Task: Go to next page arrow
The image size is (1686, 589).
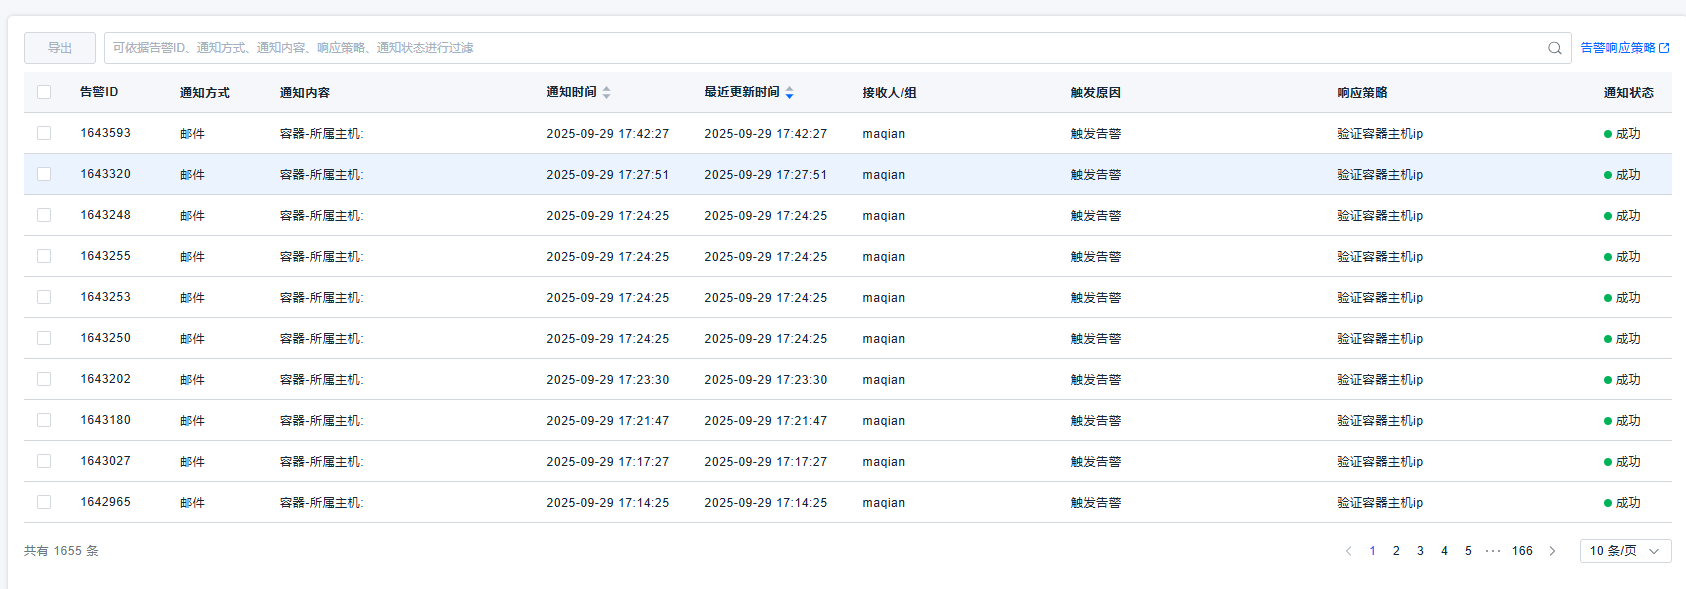Action: pos(1552,551)
